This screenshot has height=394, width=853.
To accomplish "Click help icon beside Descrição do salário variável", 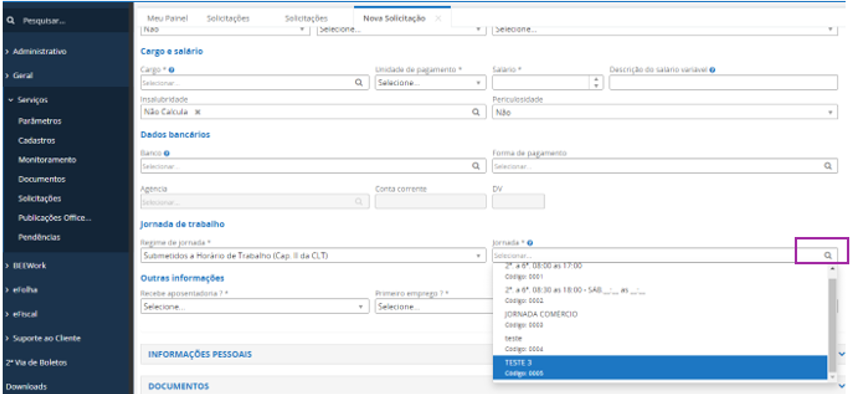I will tap(712, 70).
